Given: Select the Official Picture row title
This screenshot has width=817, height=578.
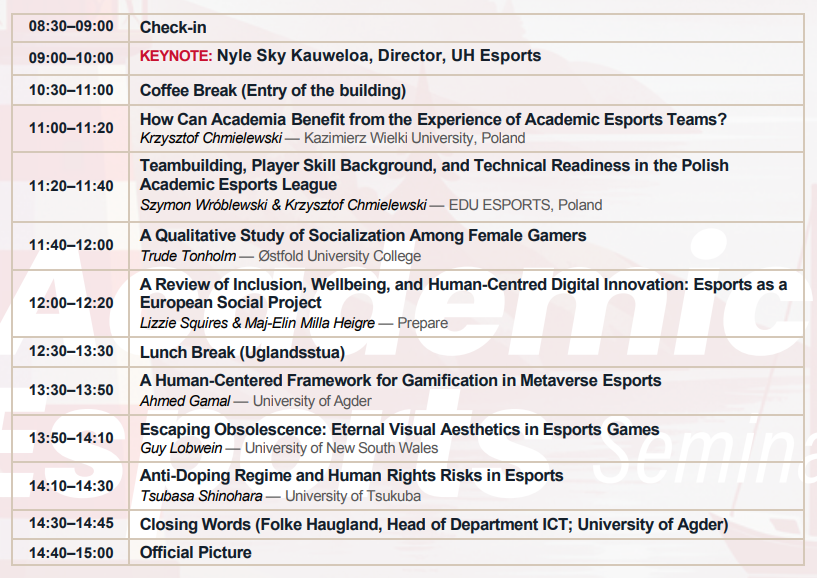Looking at the screenshot, I should click(x=195, y=552).
